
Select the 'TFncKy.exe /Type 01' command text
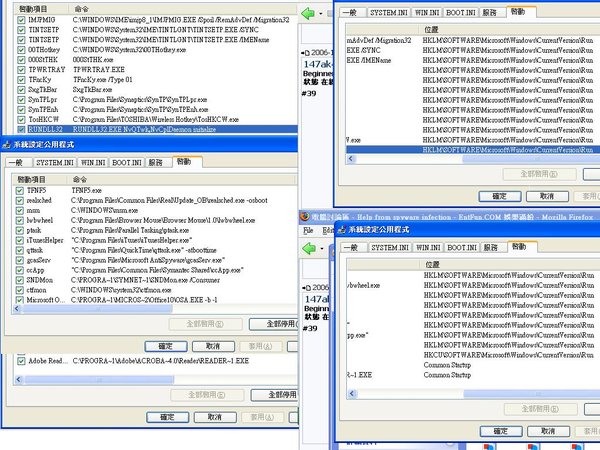pos(103,80)
